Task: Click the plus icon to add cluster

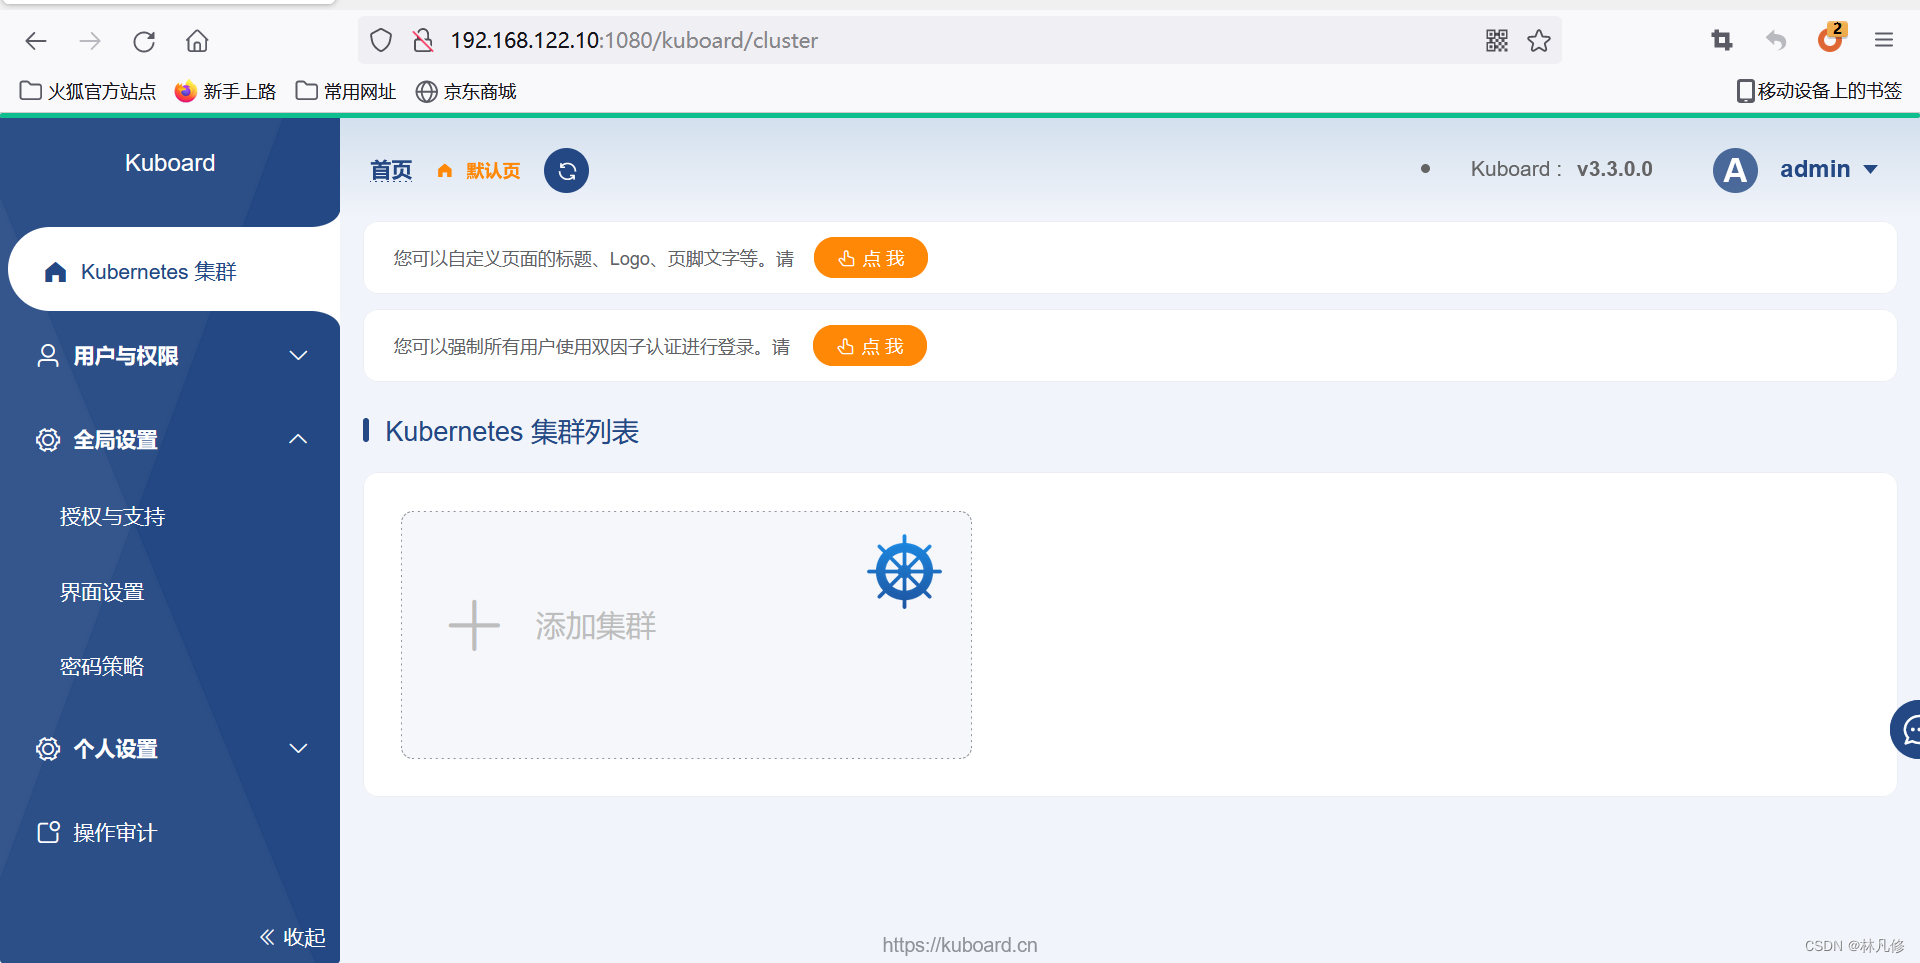Action: click(474, 626)
